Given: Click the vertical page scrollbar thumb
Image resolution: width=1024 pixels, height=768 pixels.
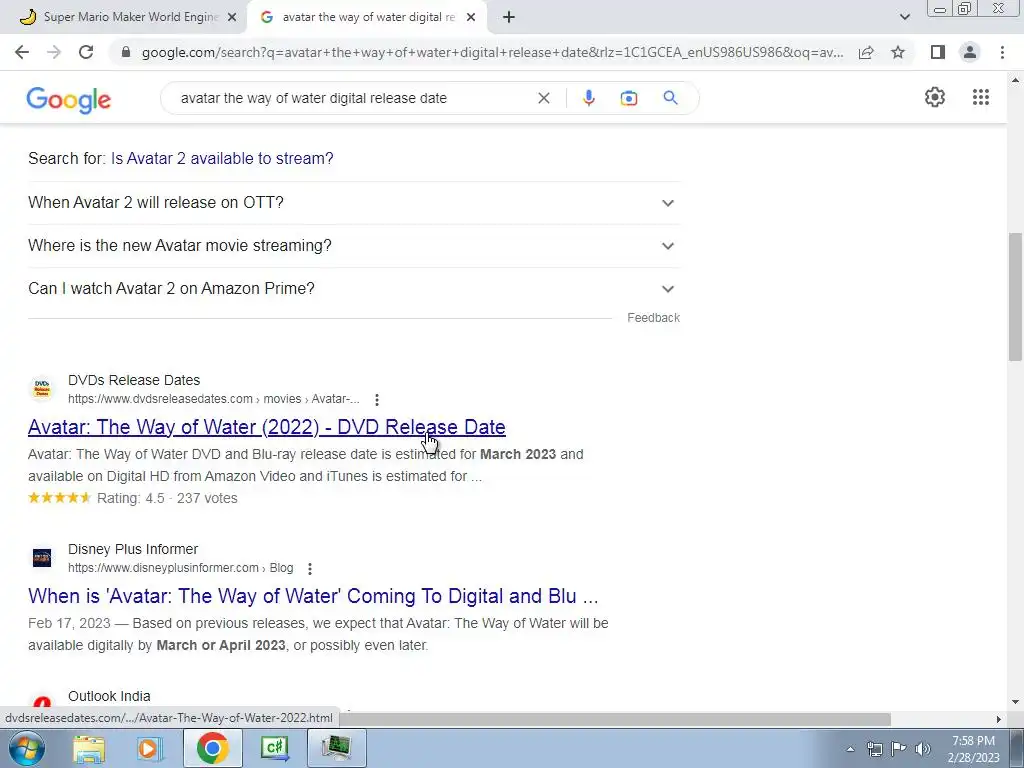Looking at the screenshot, I should (x=1015, y=296).
